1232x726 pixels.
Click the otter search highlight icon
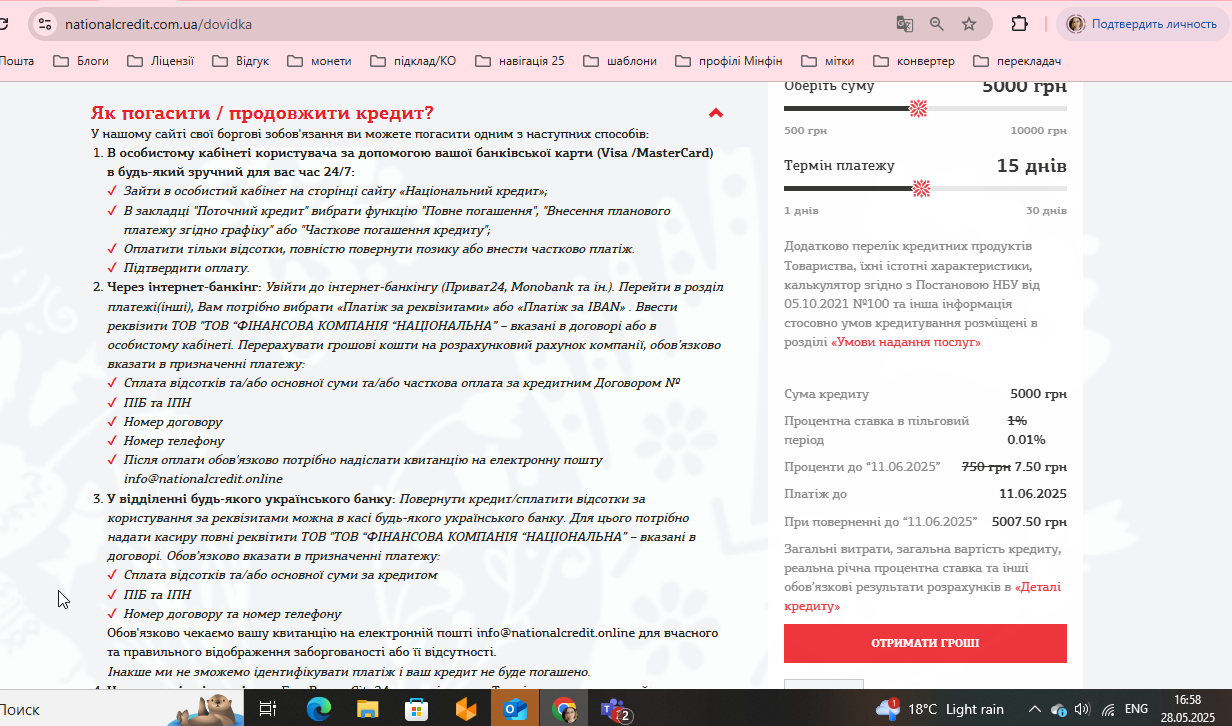point(208,709)
